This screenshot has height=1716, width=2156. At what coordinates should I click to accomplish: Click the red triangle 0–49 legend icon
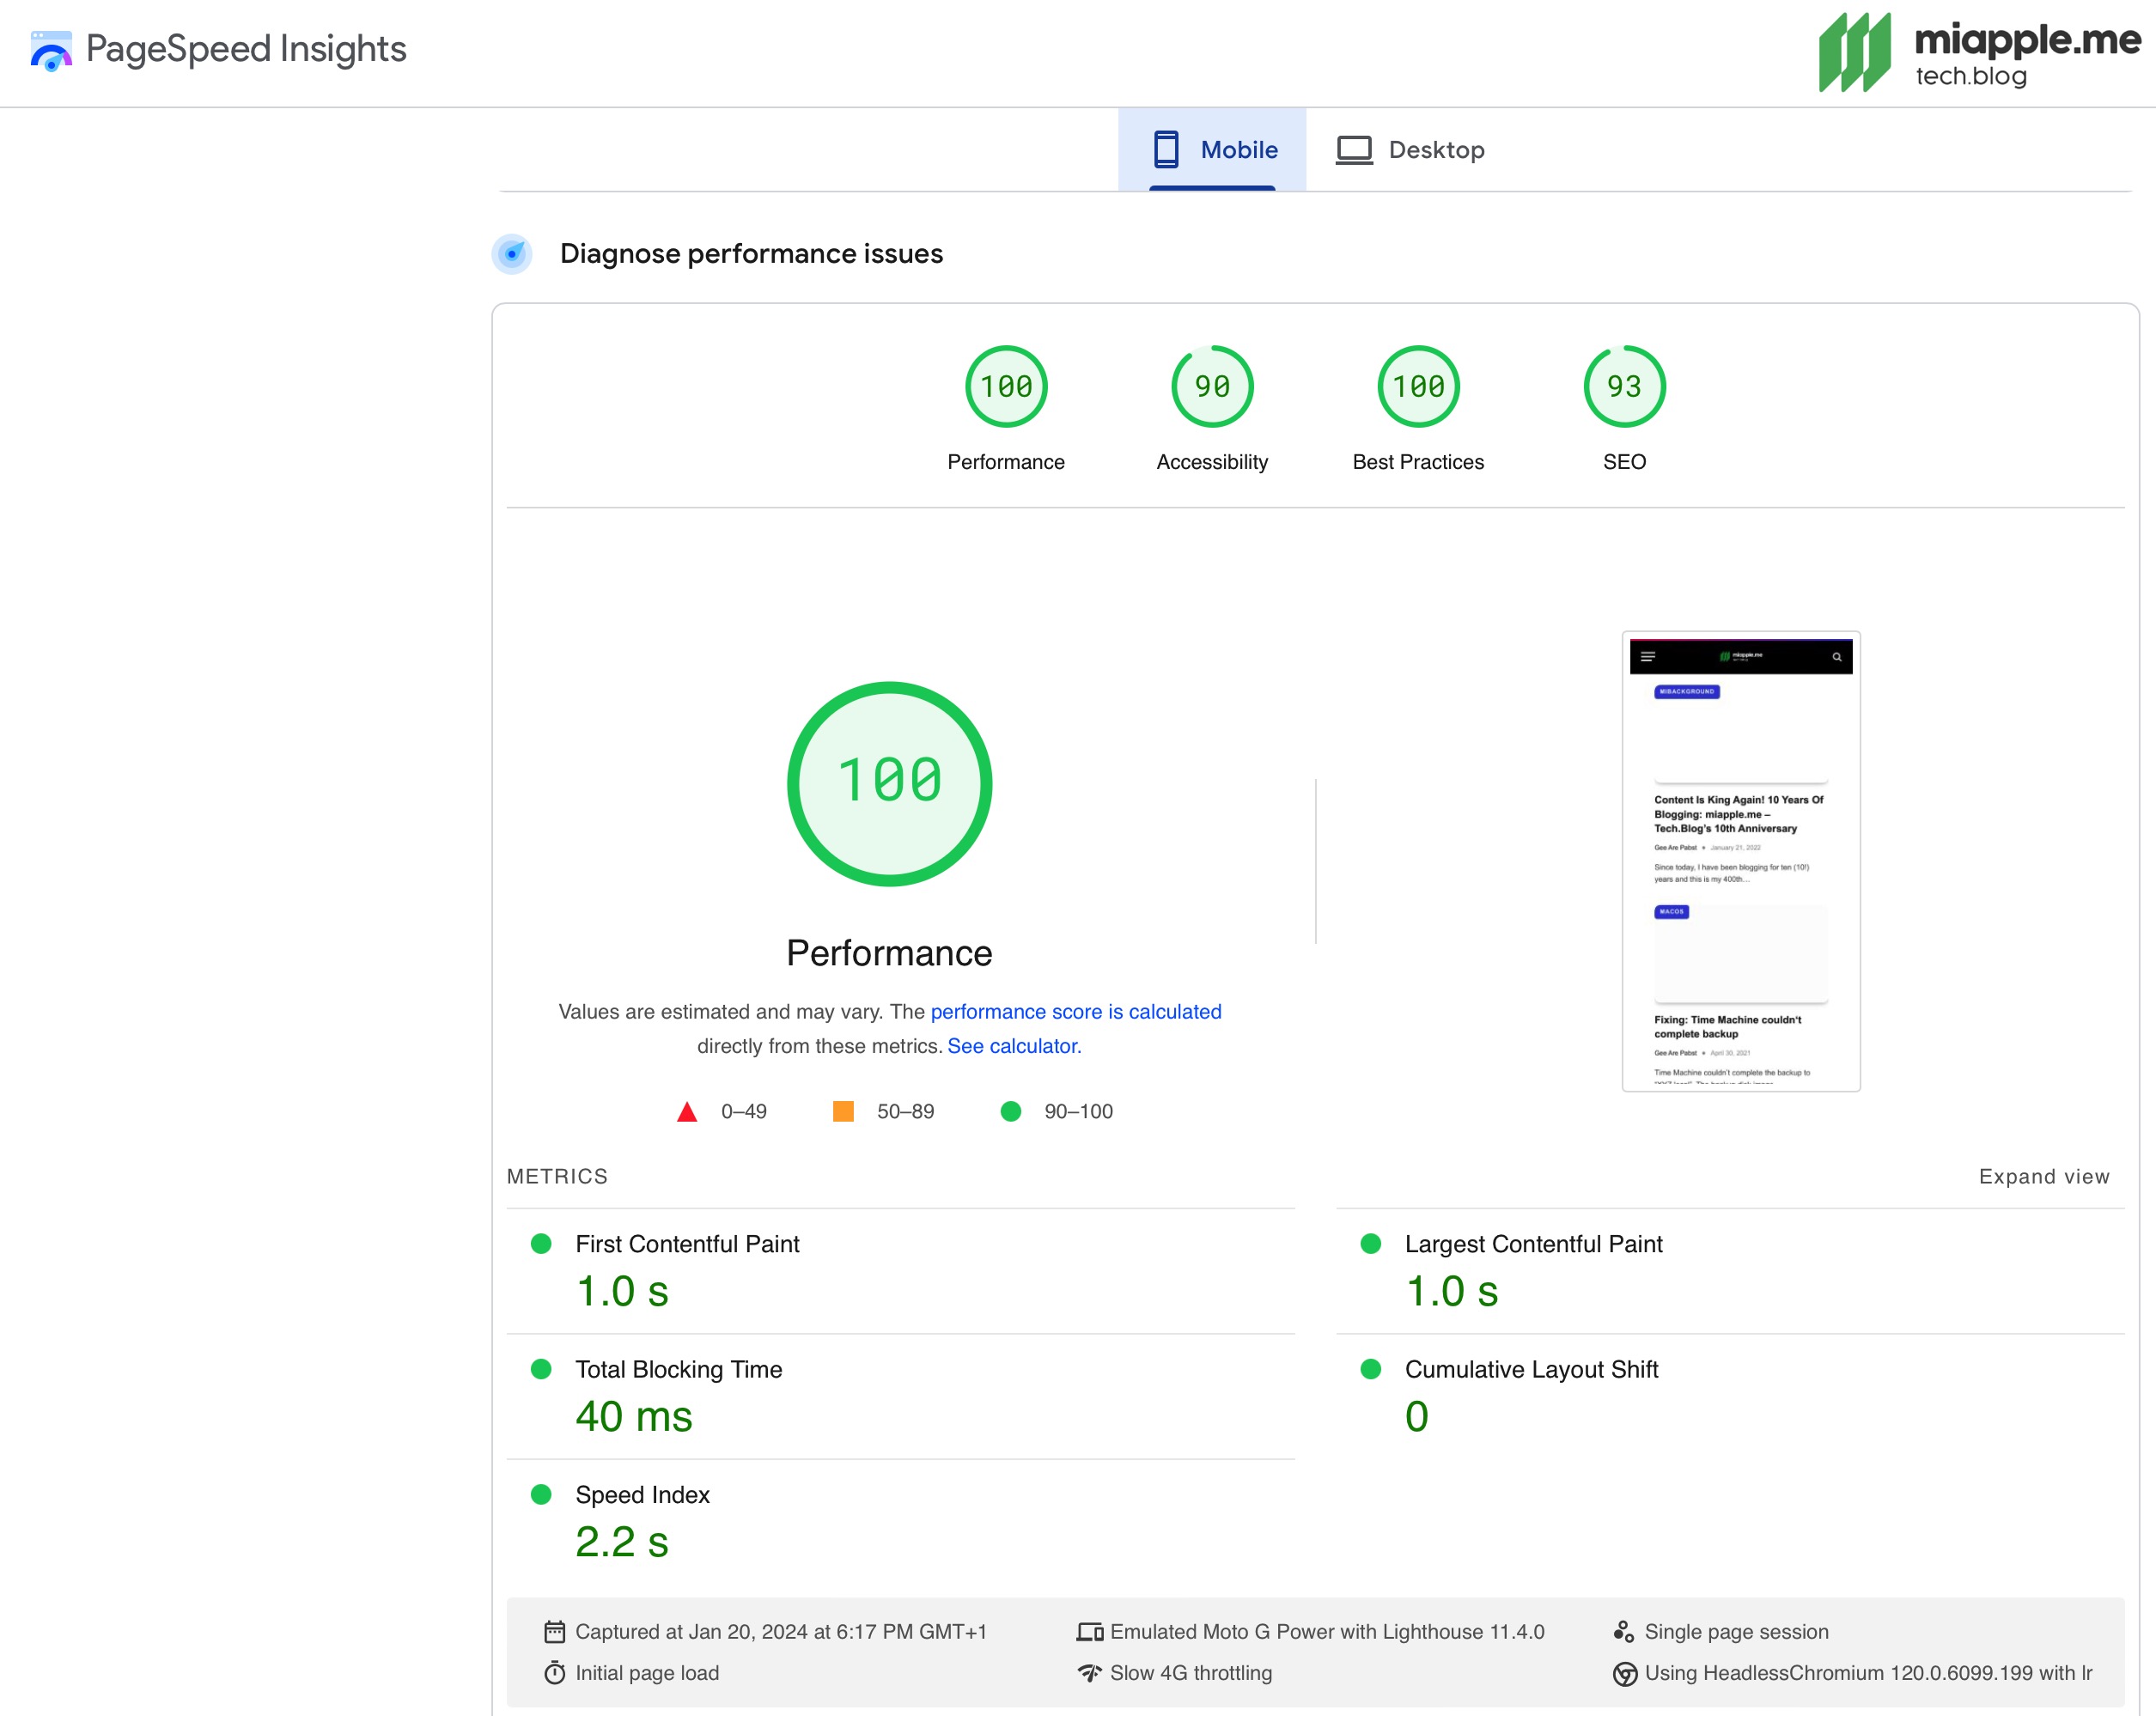tap(687, 1112)
